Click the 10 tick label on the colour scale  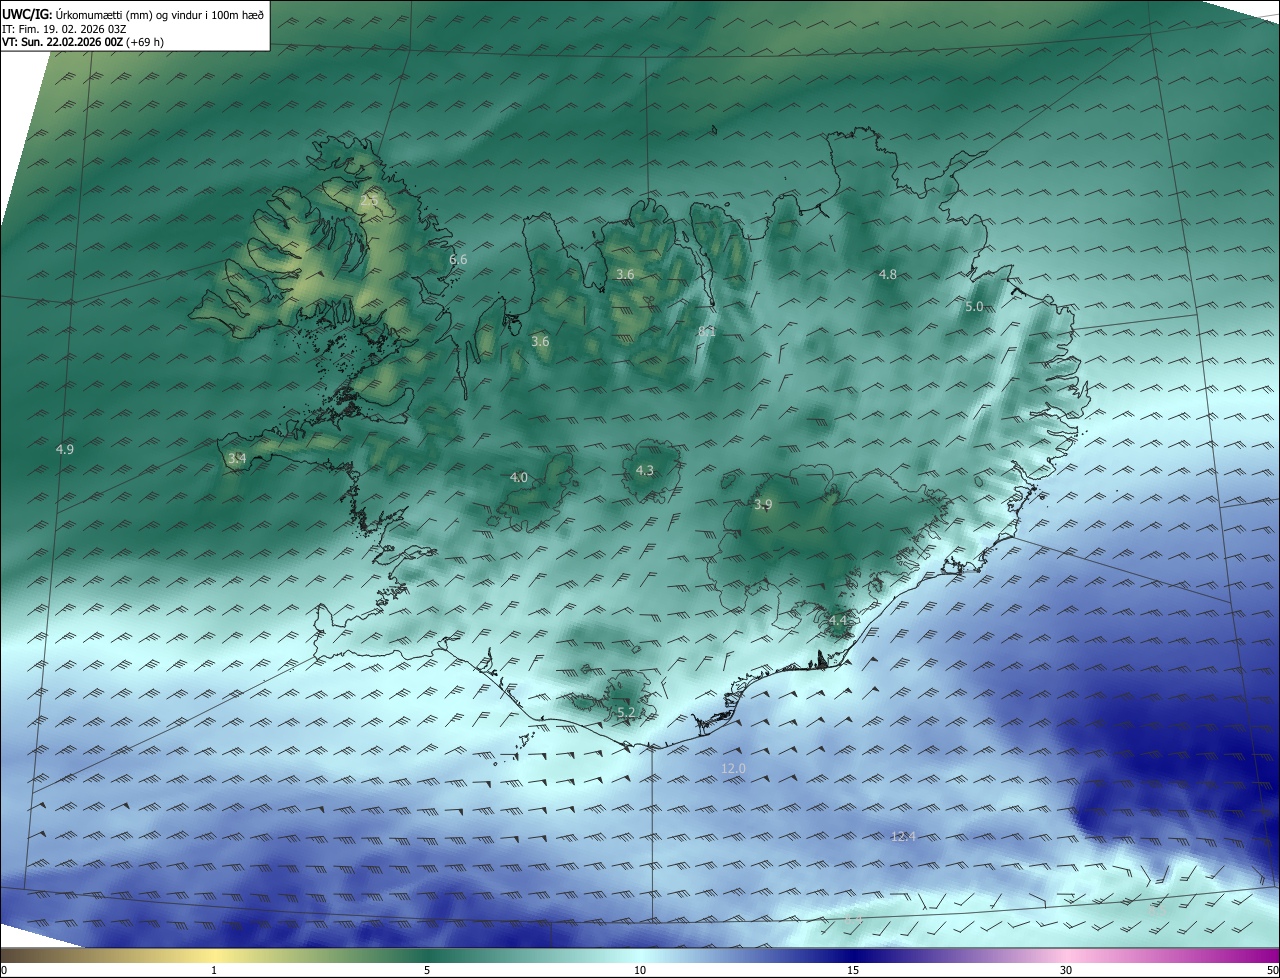[640, 970]
